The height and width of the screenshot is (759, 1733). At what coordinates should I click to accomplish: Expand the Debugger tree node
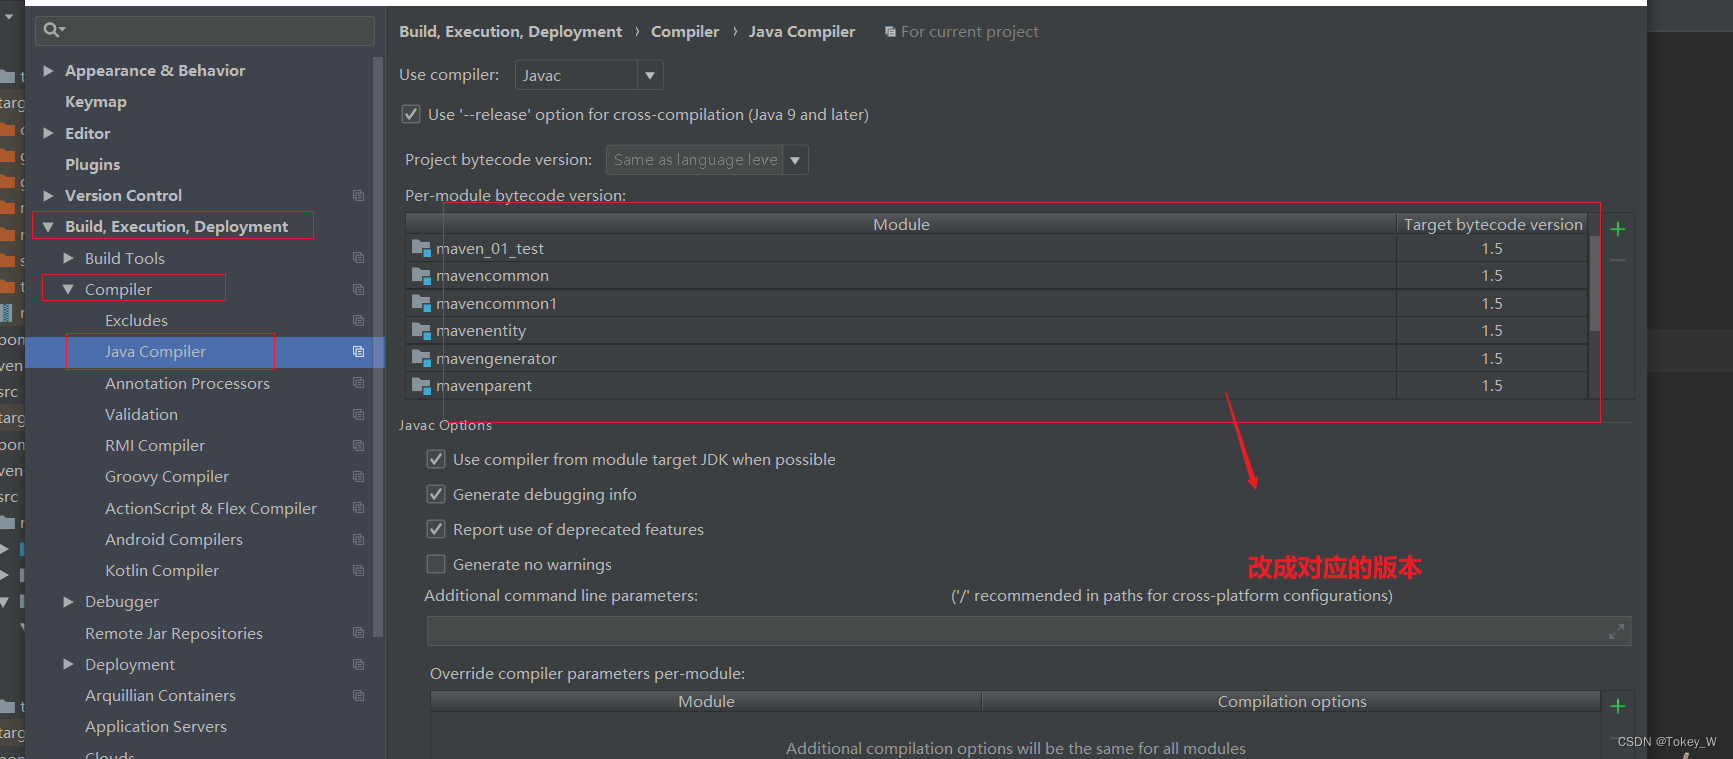[x=68, y=602]
